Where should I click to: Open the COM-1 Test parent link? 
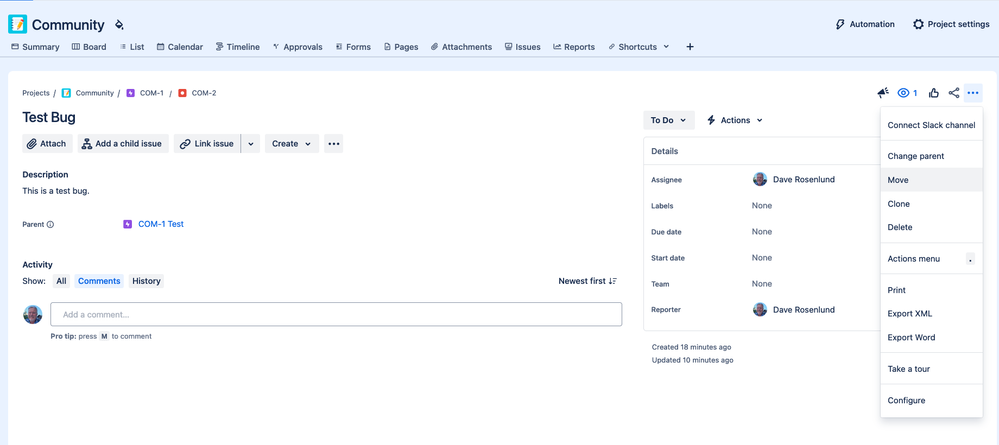161,224
